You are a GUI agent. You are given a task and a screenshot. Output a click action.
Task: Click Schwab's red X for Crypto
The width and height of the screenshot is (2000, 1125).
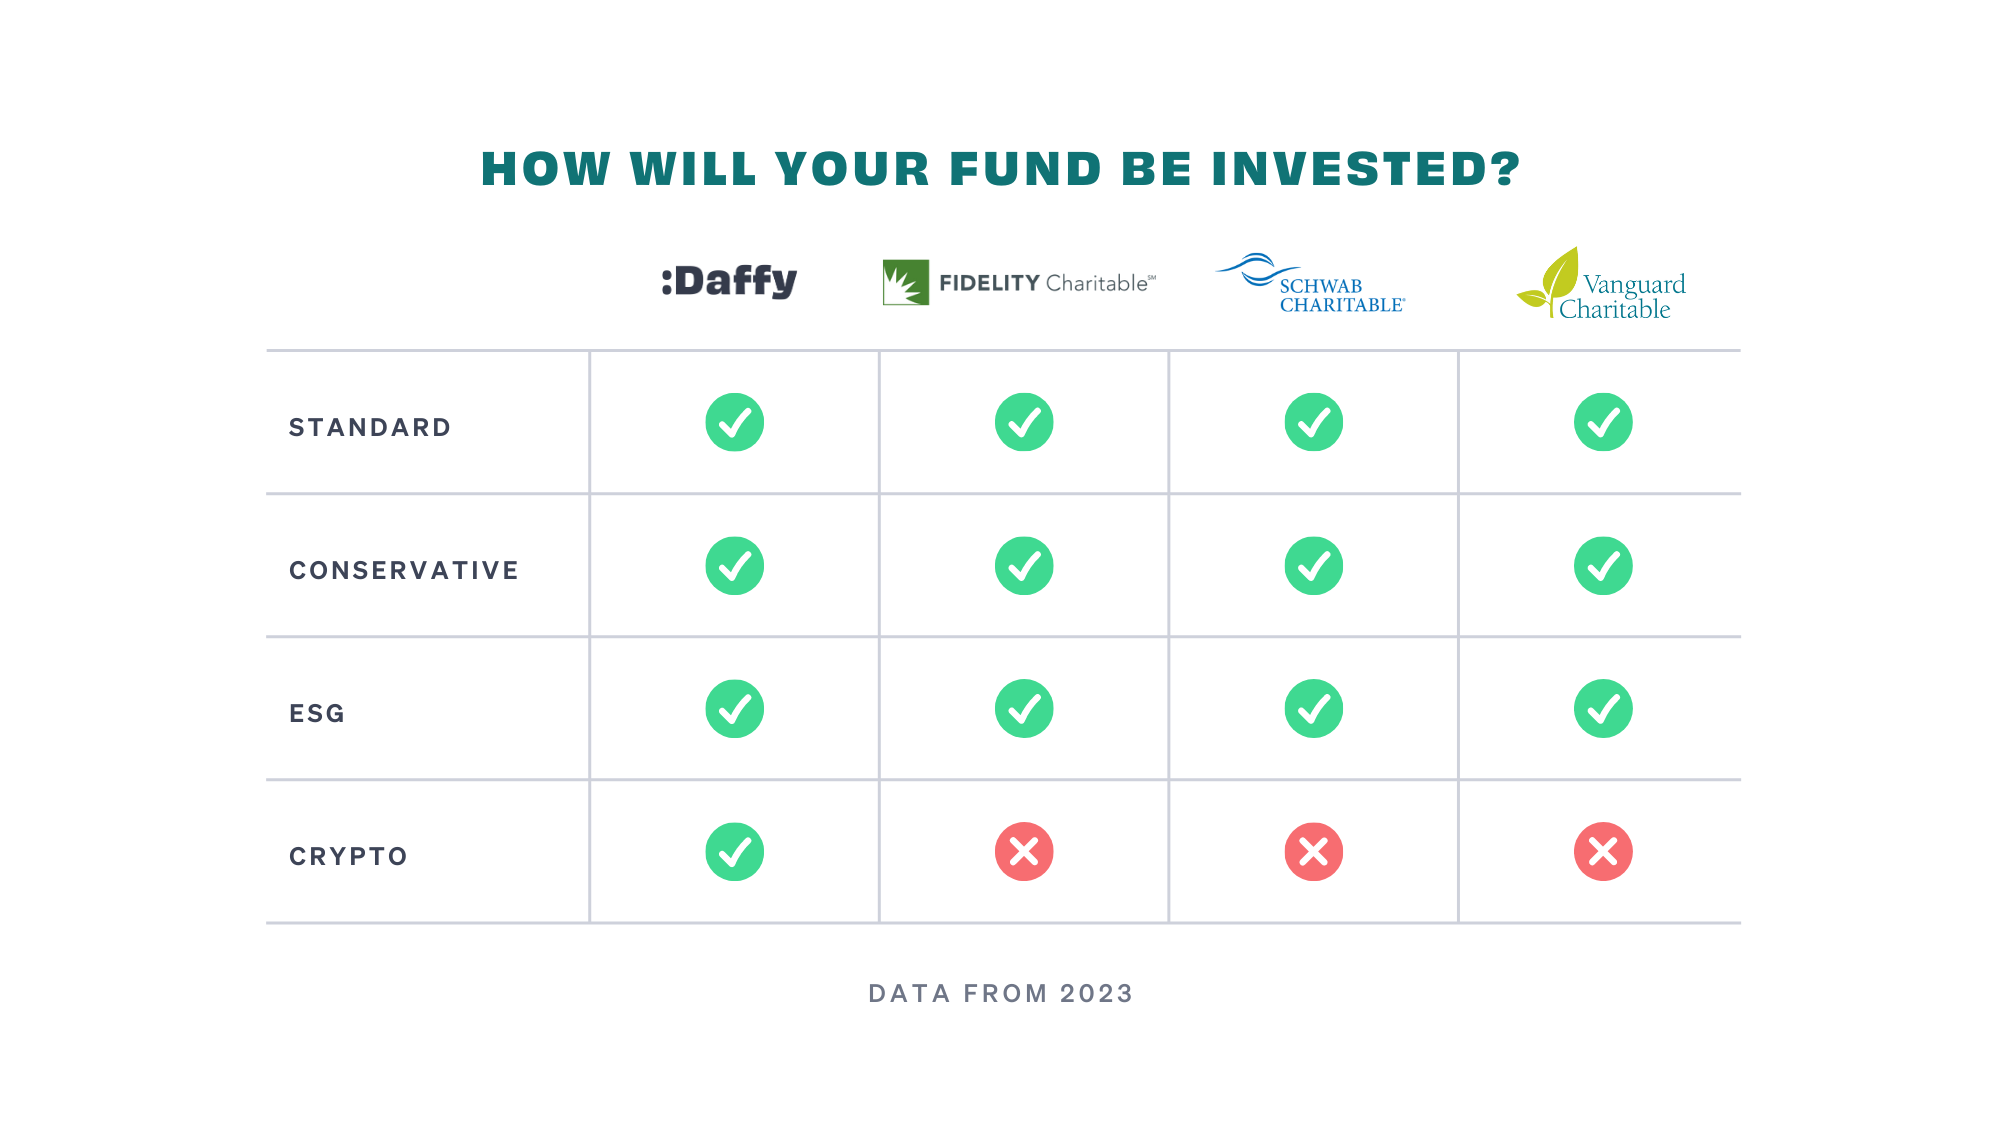(x=1314, y=852)
